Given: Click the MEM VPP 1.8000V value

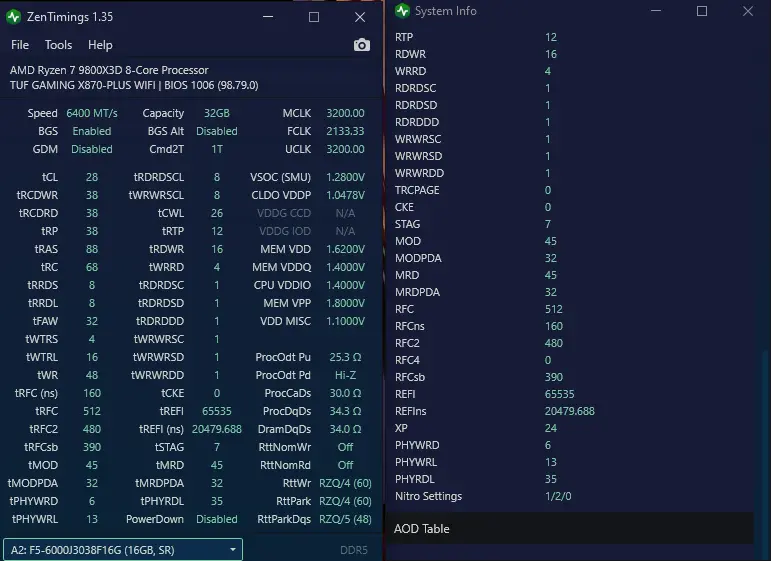Looking at the screenshot, I should coord(345,303).
